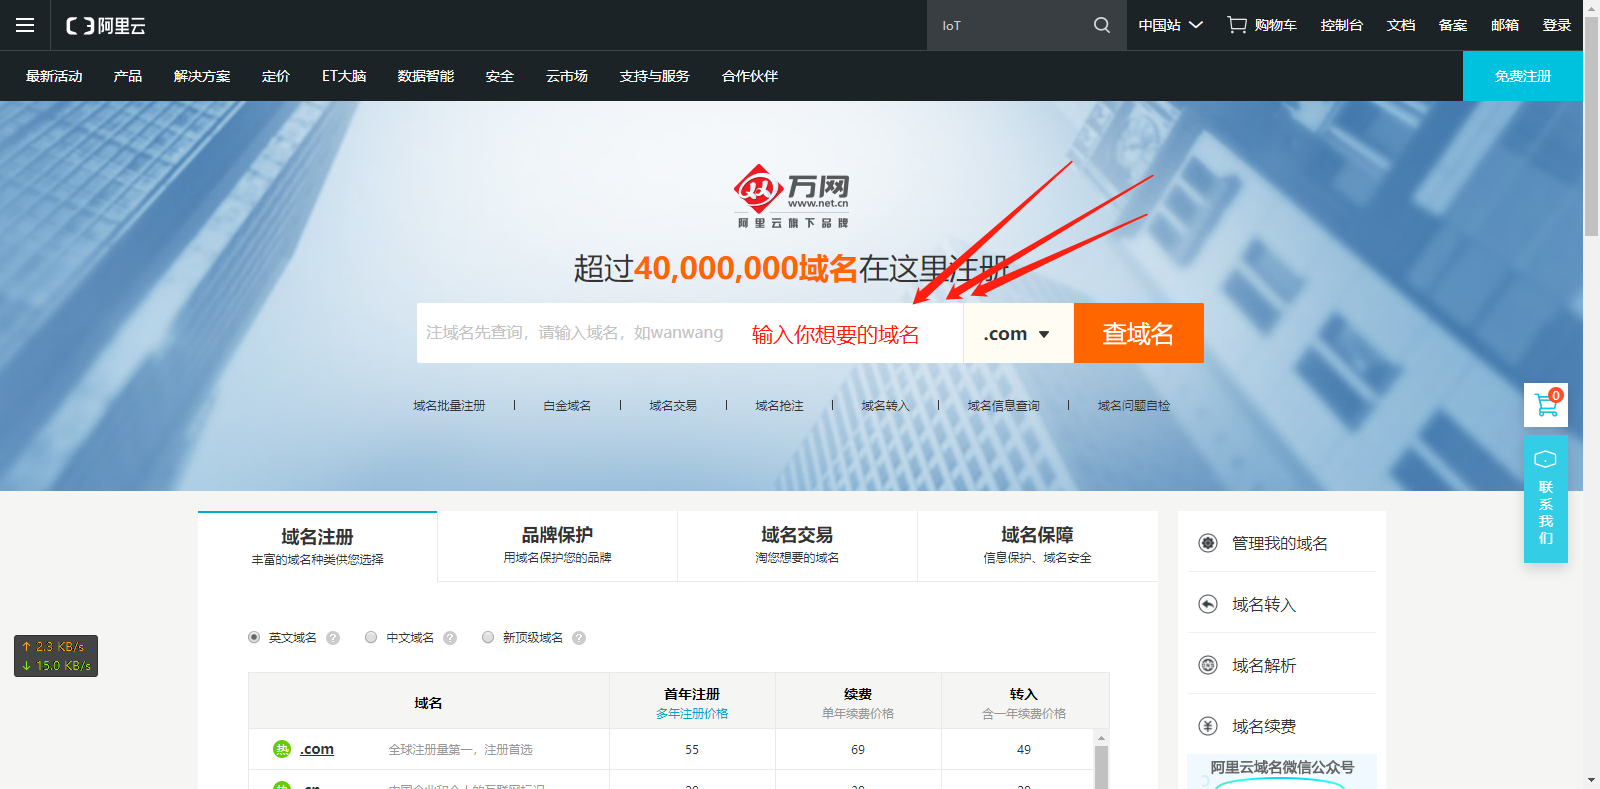Open the 安全 menu
Viewport: 1600px width, 789px height.
(x=500, y=76)
